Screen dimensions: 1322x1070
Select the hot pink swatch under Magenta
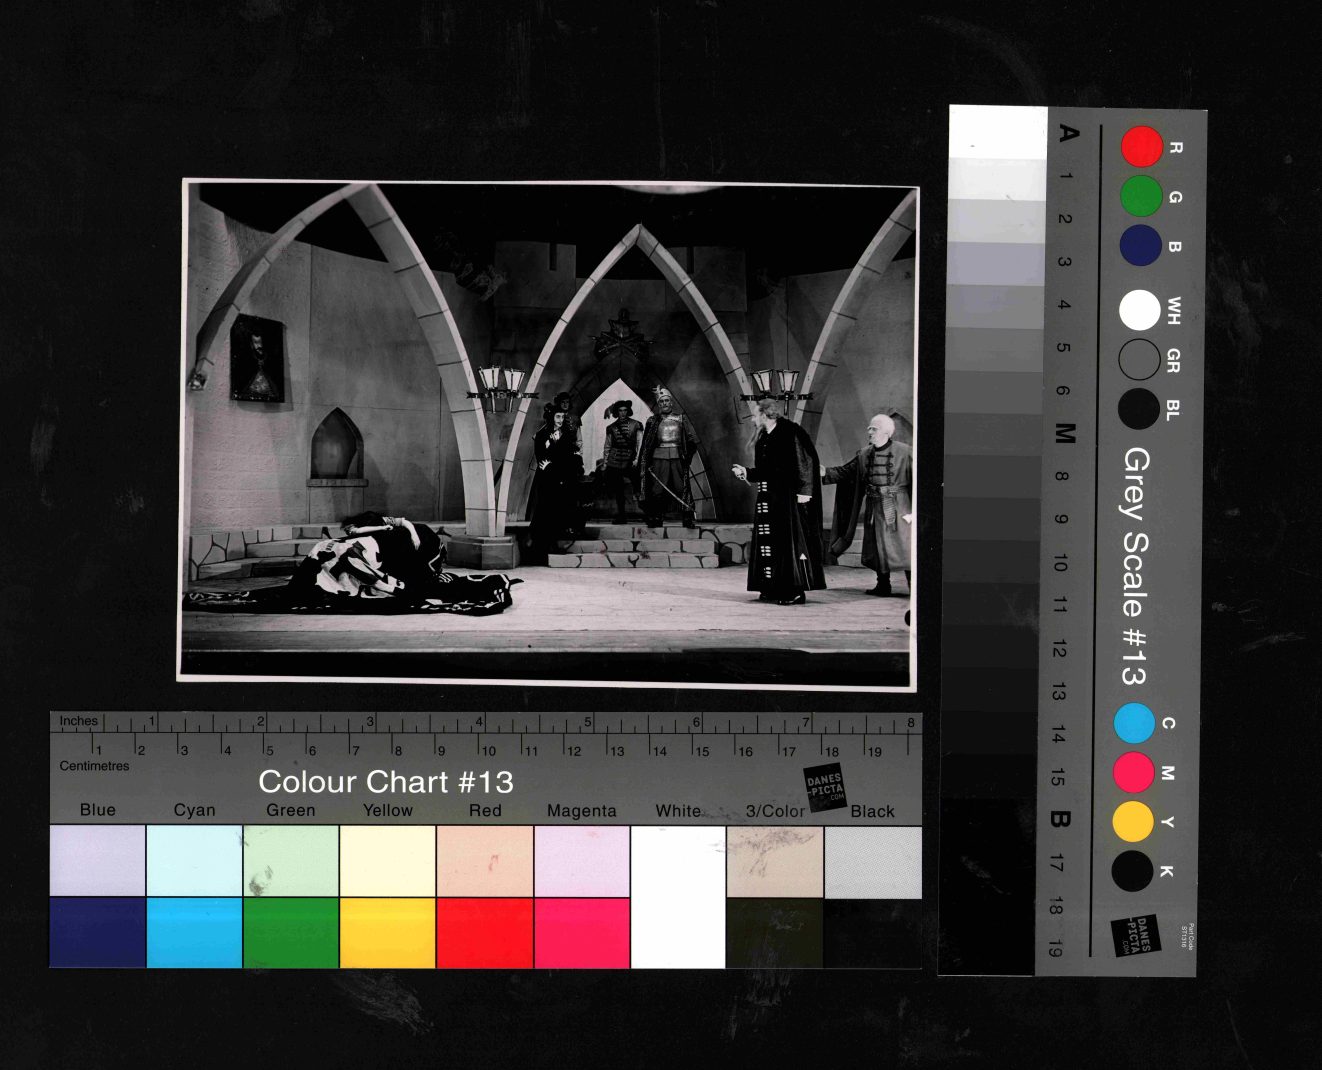tap(582, 933)
